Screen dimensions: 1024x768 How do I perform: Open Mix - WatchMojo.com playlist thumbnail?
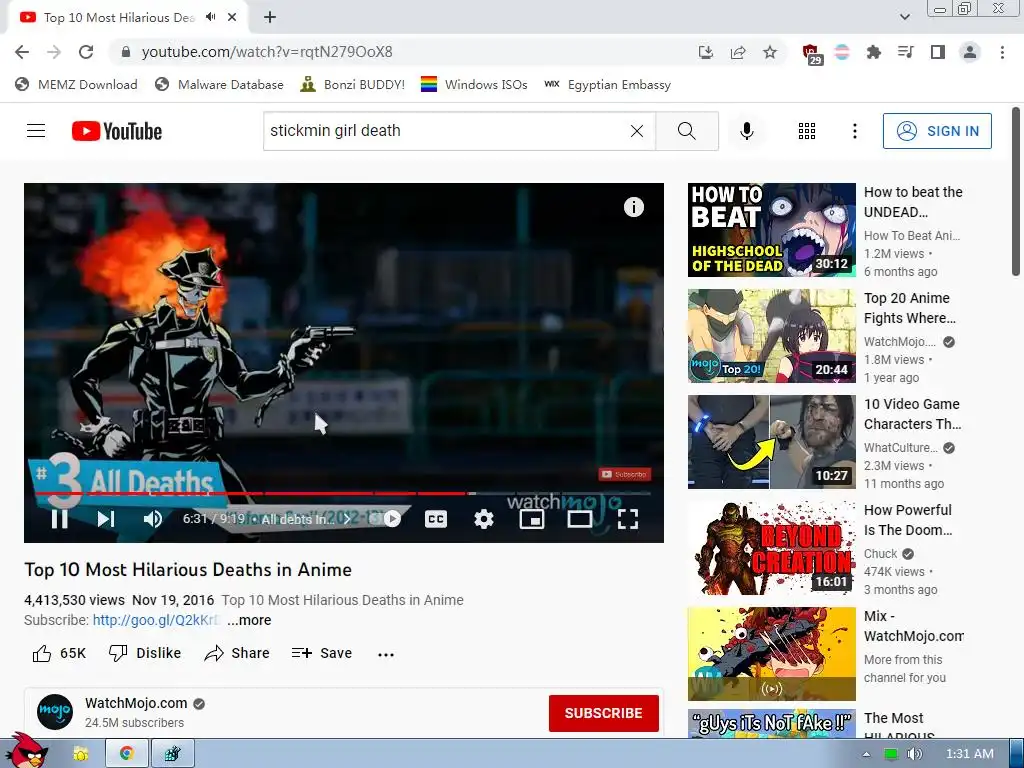[771, 654]
